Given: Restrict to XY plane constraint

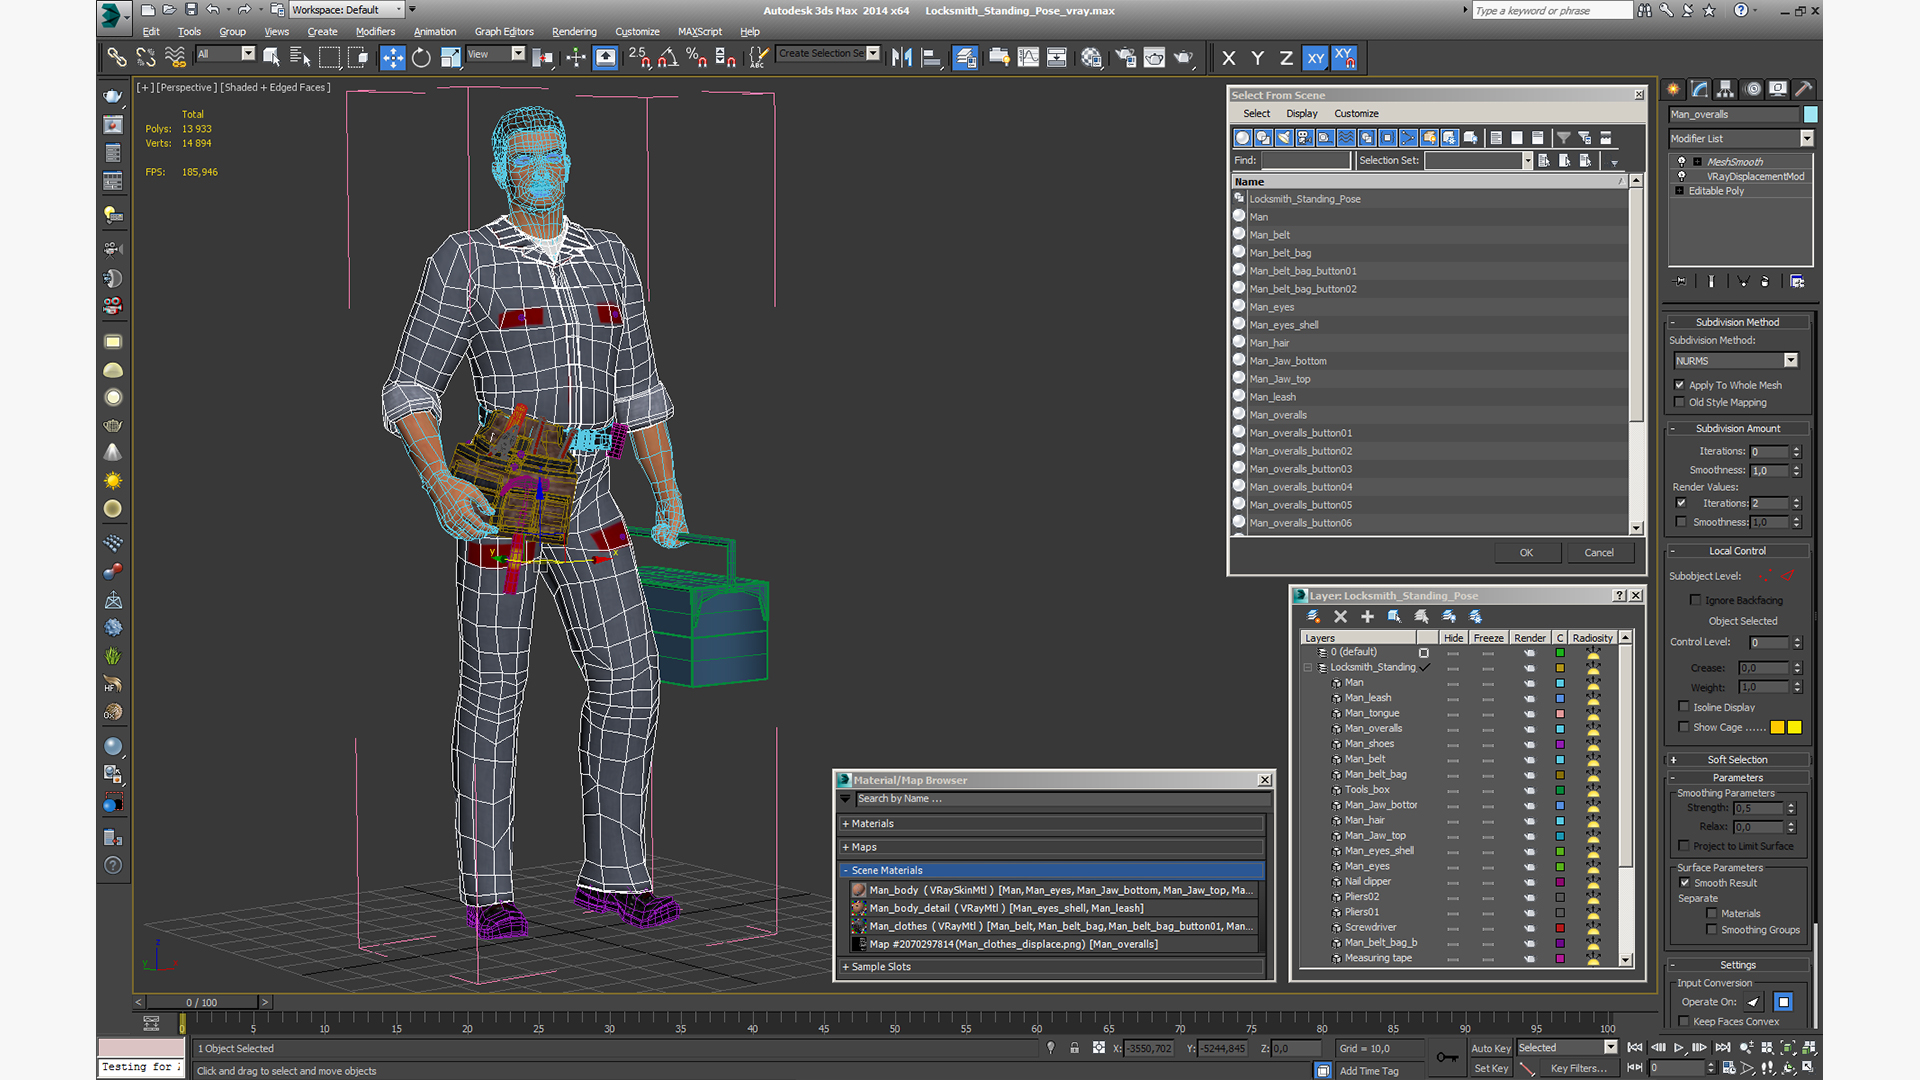Looking at the screenshot, I should click(1315, 58).
